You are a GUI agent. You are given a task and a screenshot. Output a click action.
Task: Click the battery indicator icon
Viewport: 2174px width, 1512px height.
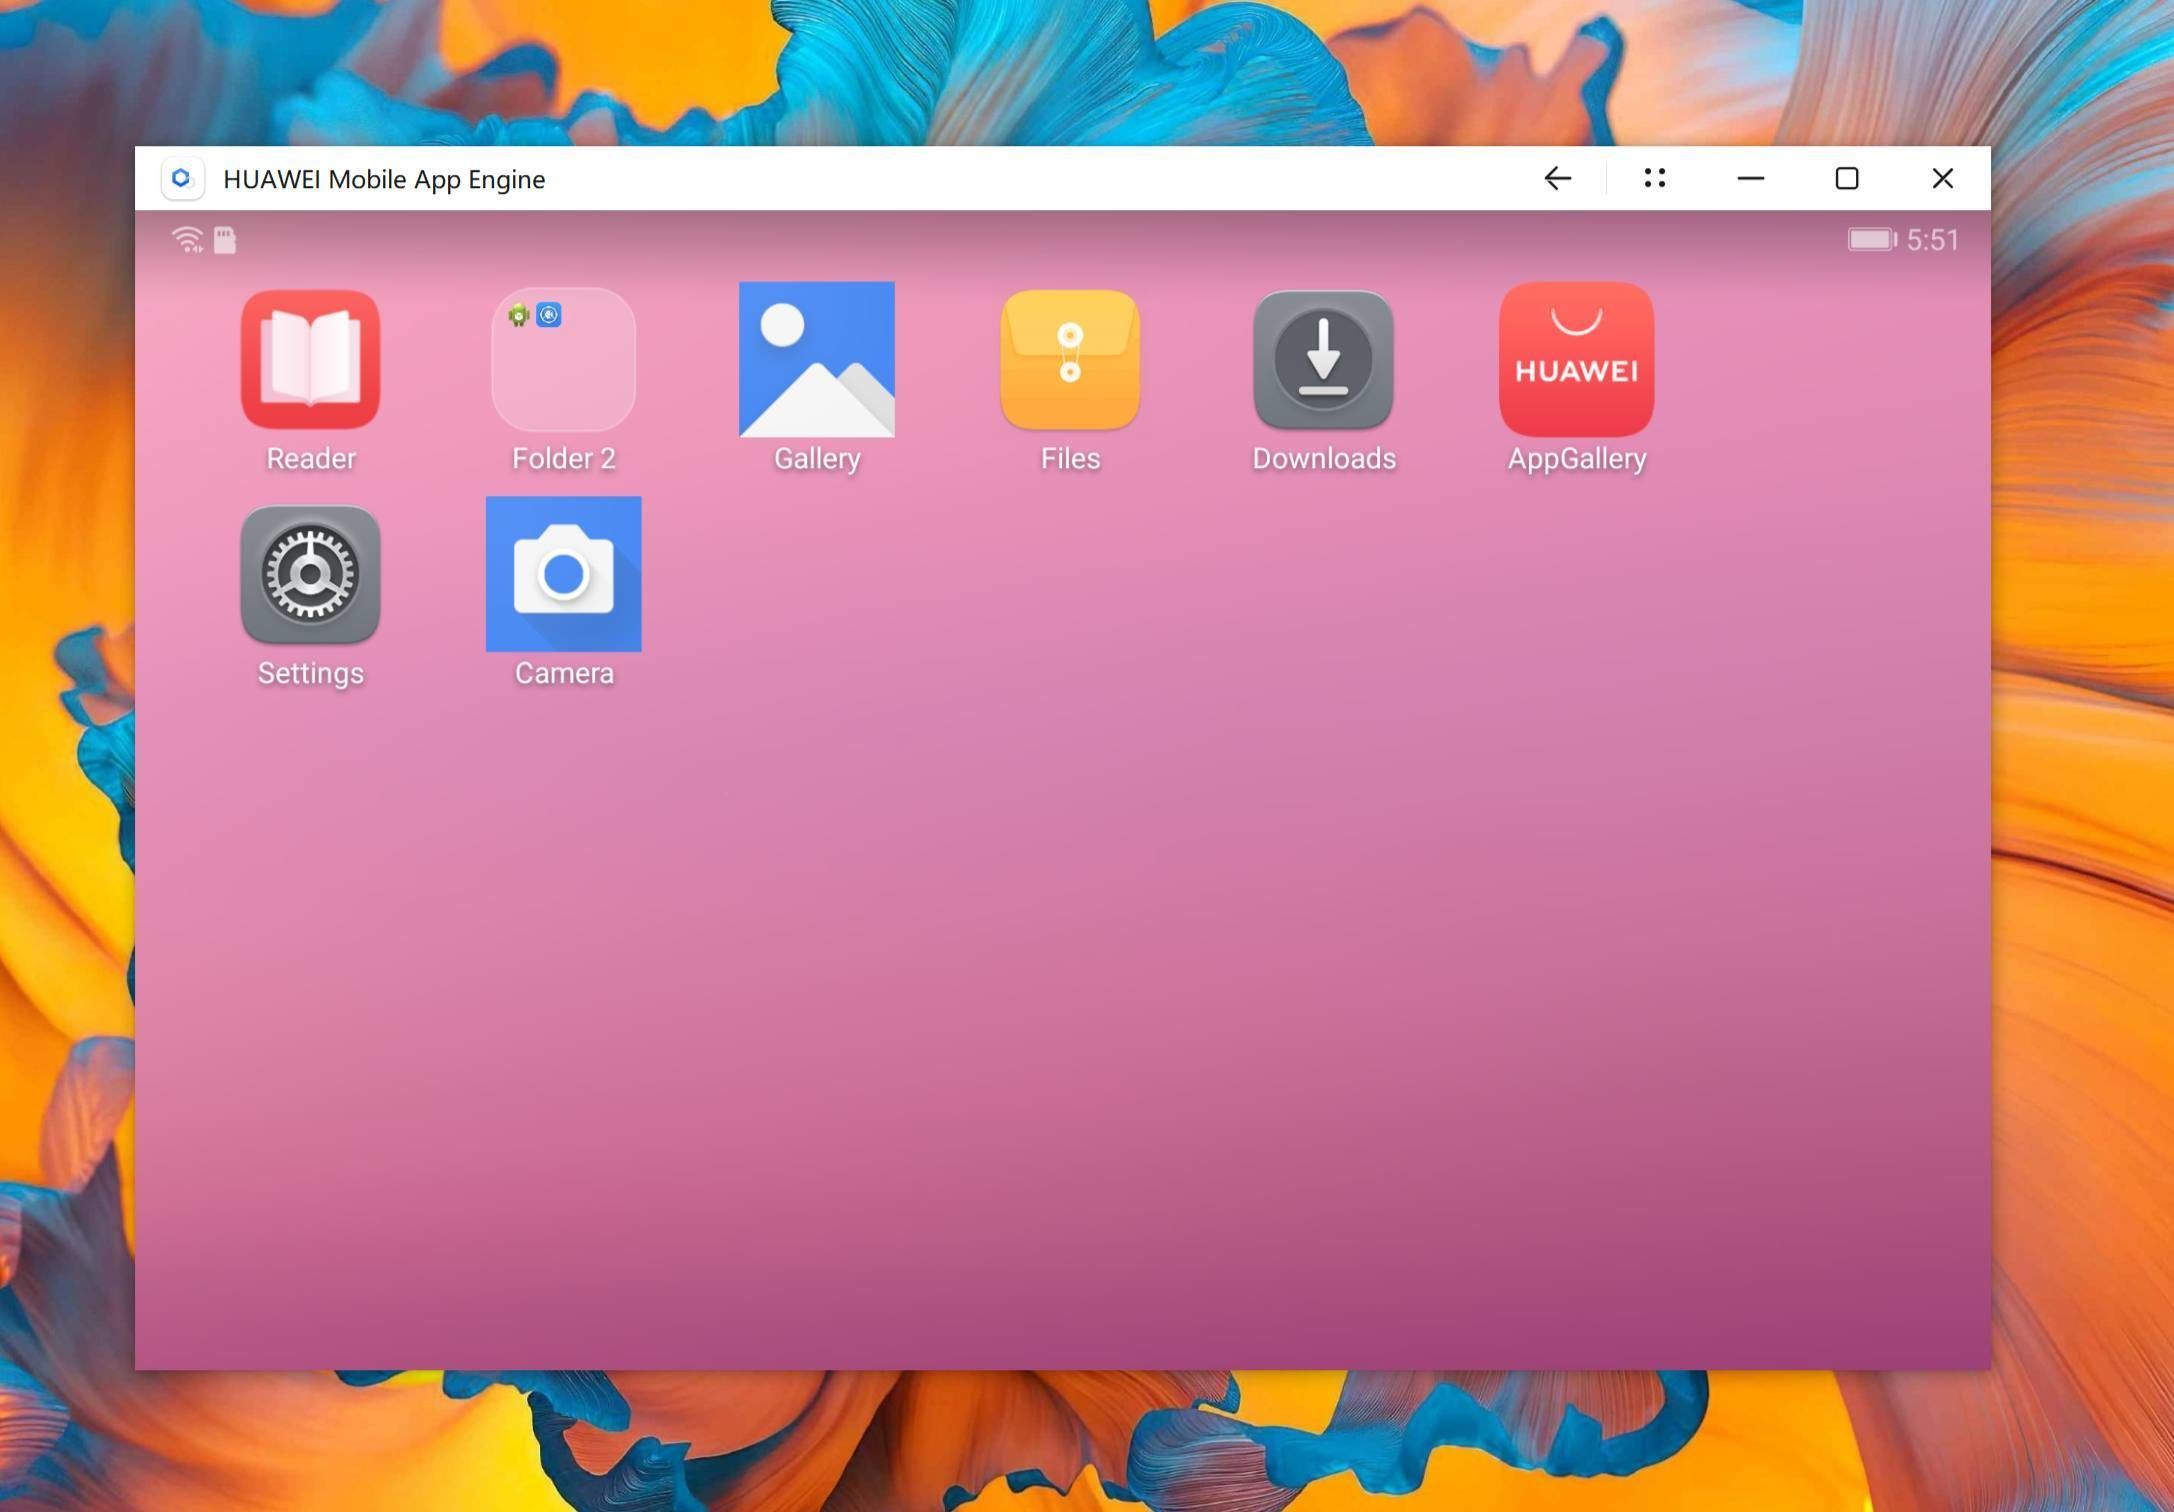coord(1871,240)
